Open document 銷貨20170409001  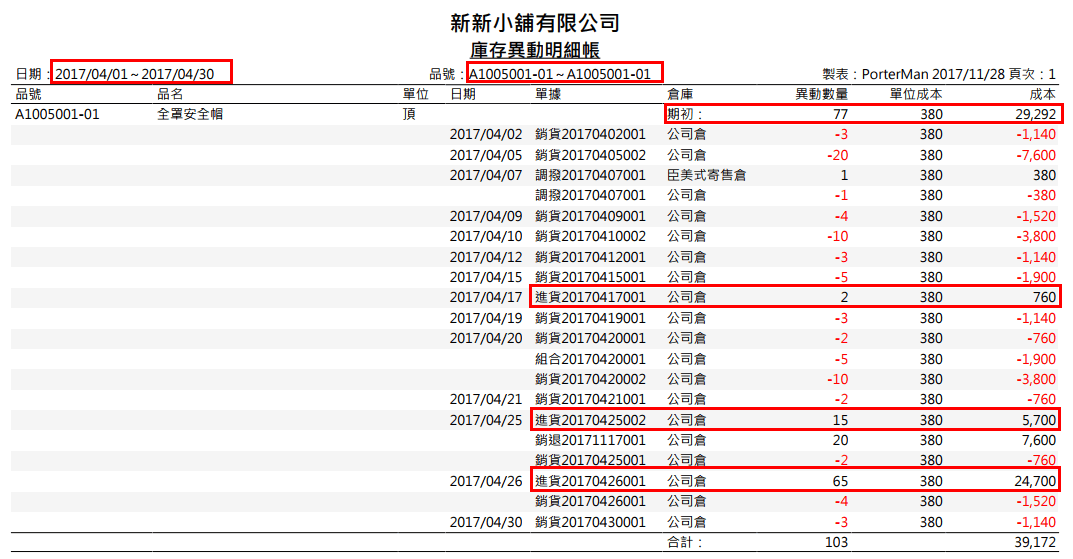coord(590,216)
